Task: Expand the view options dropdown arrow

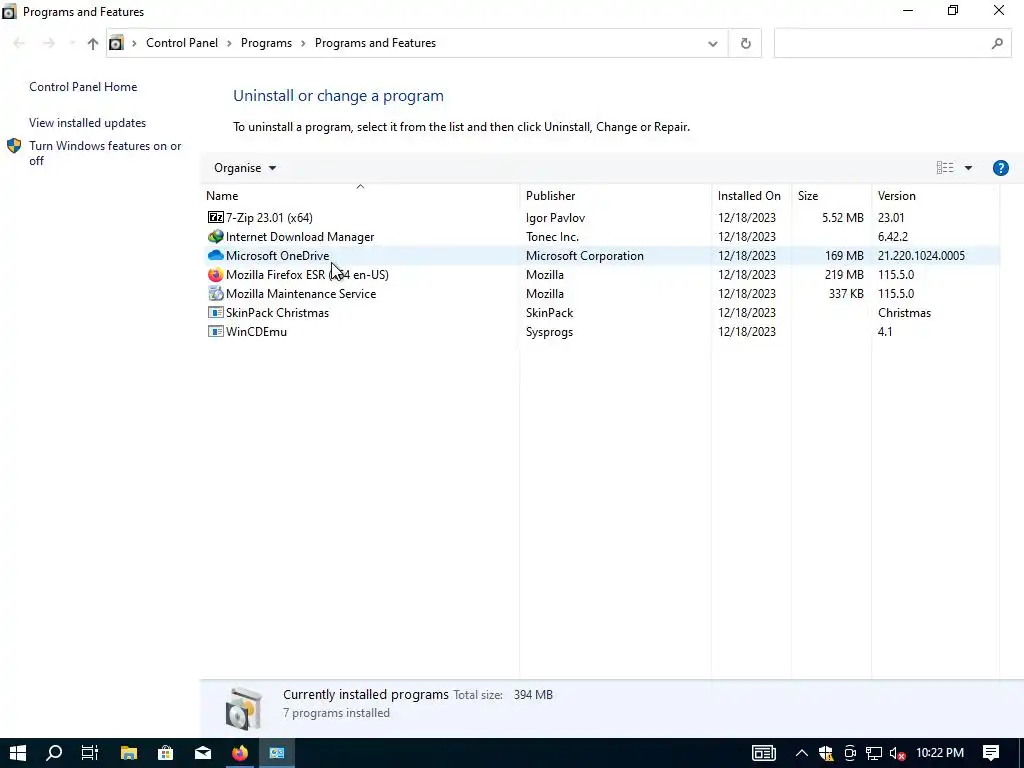Action: [x=968, y=168]
